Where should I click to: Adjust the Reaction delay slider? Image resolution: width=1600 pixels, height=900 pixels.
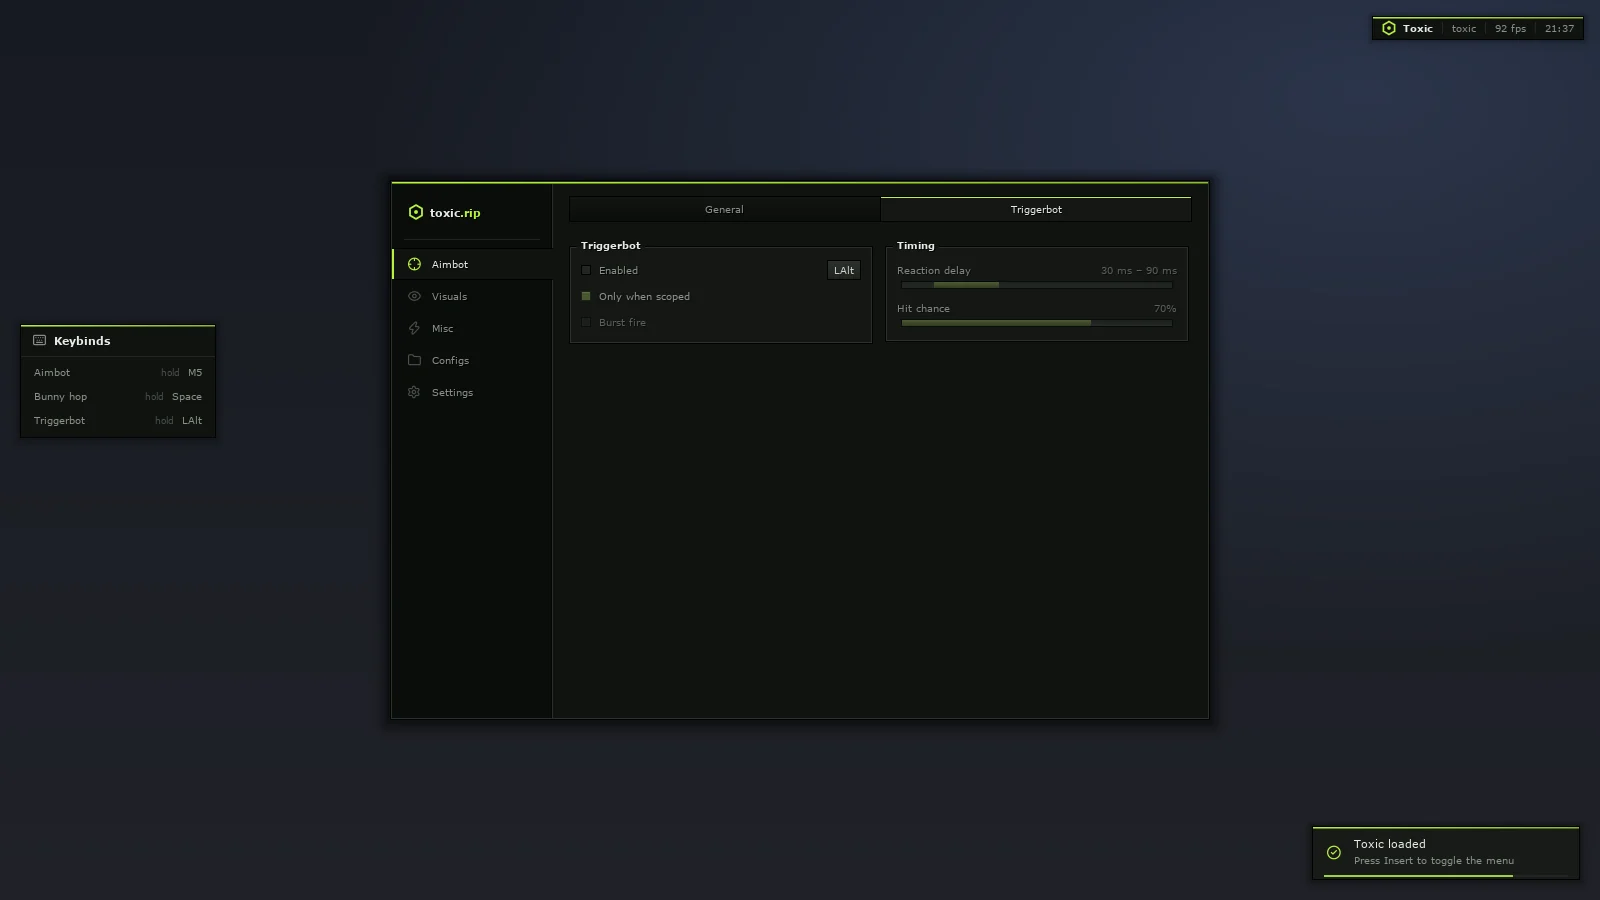[1037, 285]
